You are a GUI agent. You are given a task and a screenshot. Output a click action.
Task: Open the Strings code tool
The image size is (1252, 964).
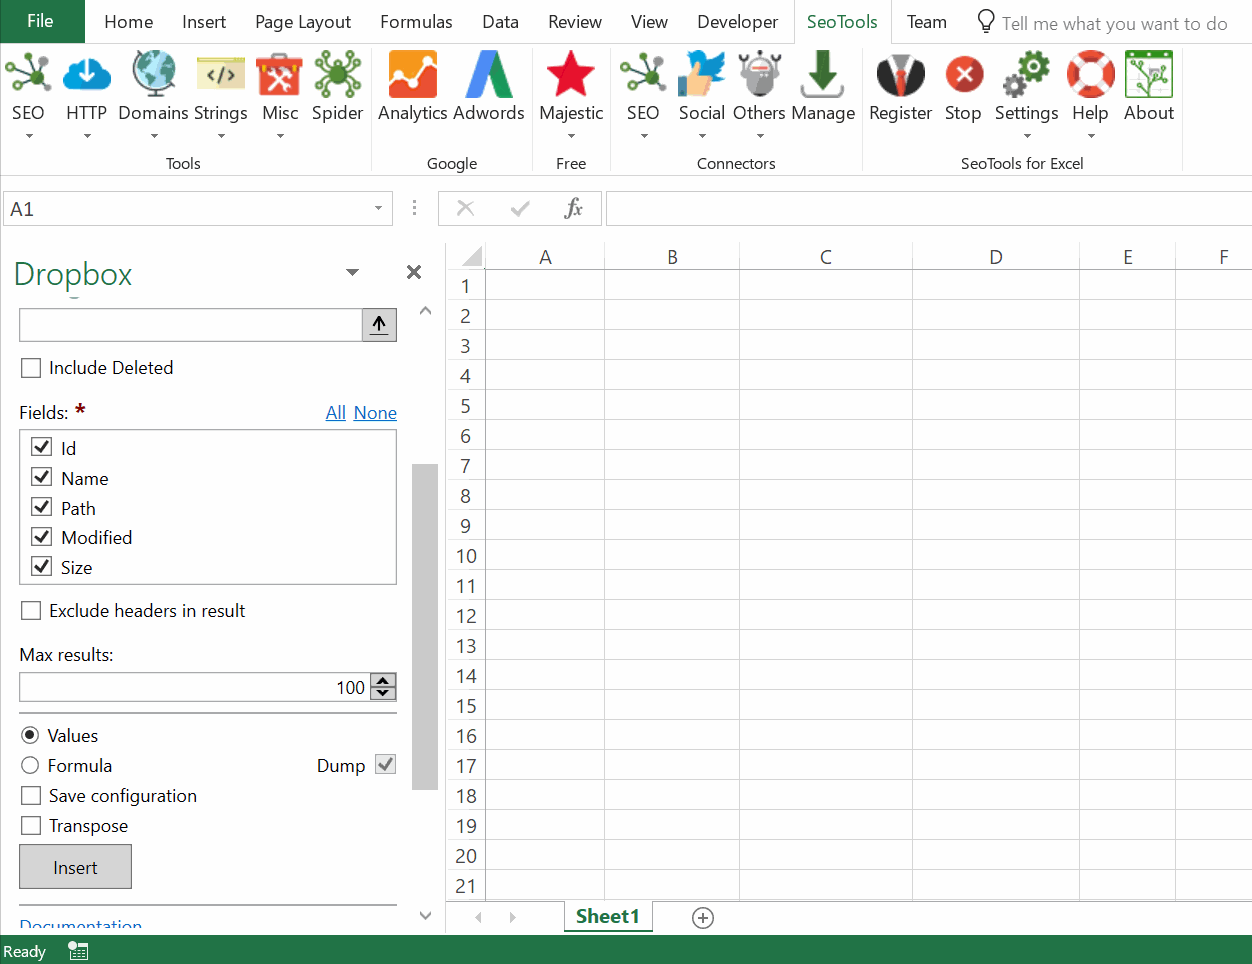coord(221,74)
